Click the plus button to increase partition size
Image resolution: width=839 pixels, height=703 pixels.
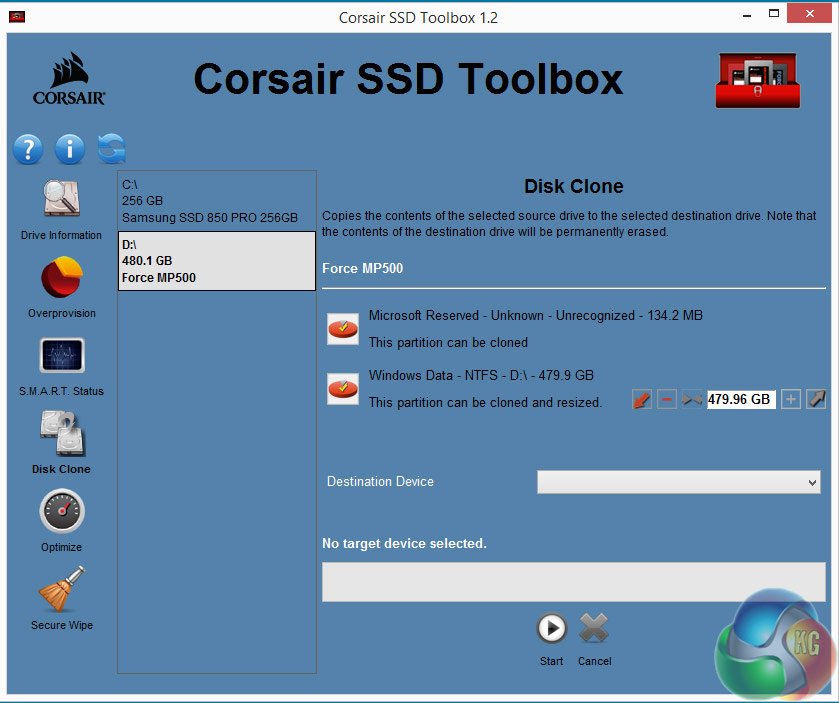coord(791,400)
